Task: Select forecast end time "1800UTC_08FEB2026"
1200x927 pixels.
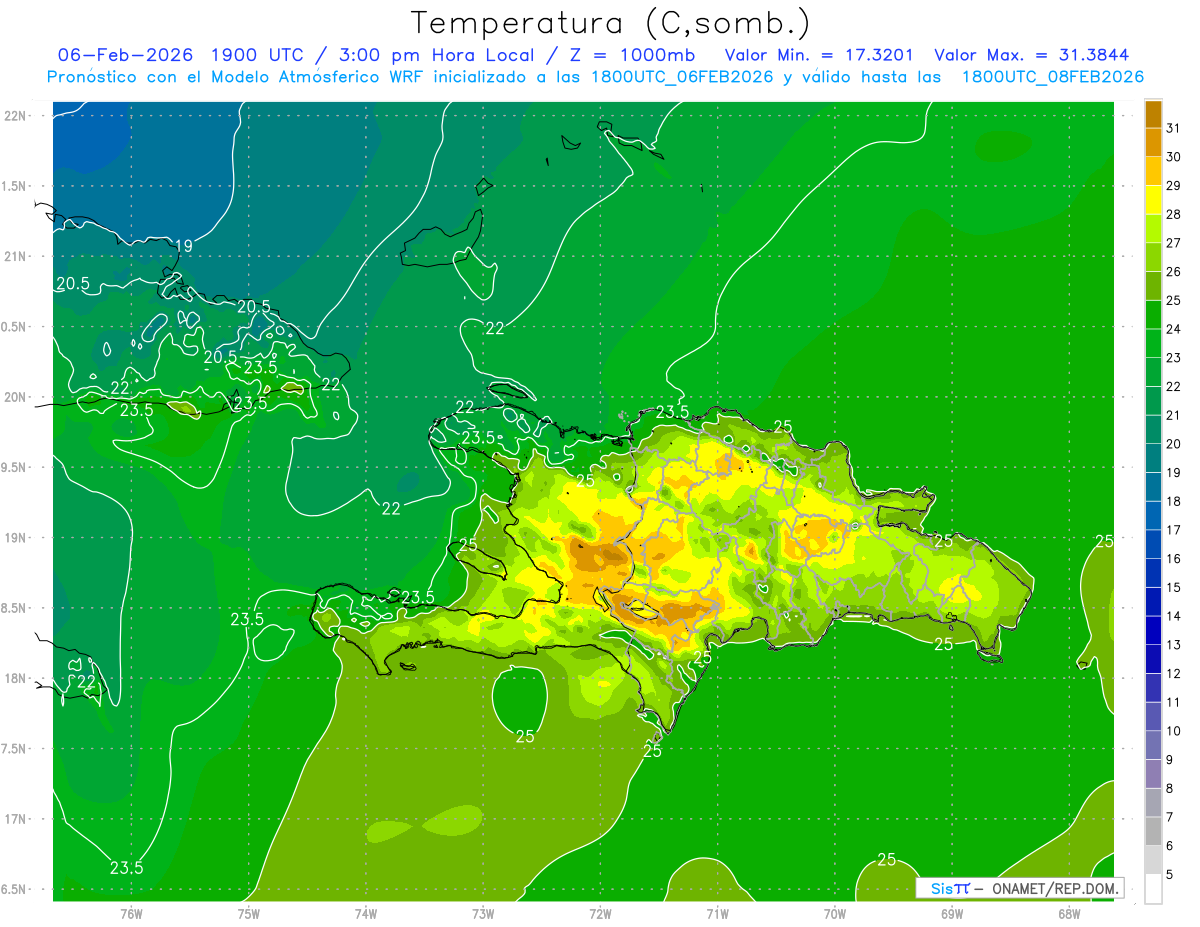Action: click(1052, 77)
